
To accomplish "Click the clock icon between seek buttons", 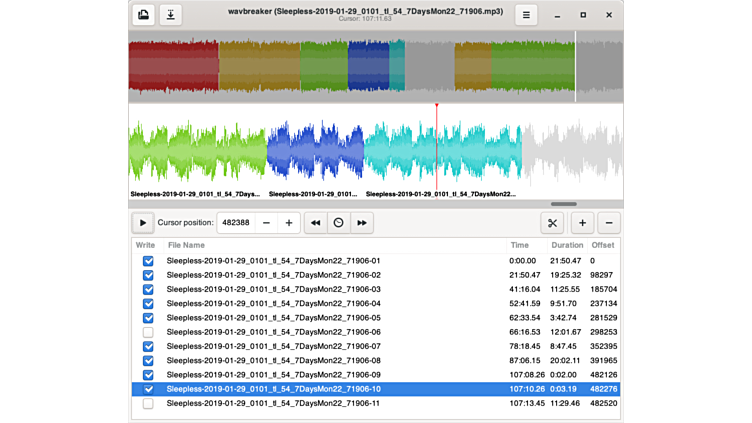I will click(x=339, y=223).
